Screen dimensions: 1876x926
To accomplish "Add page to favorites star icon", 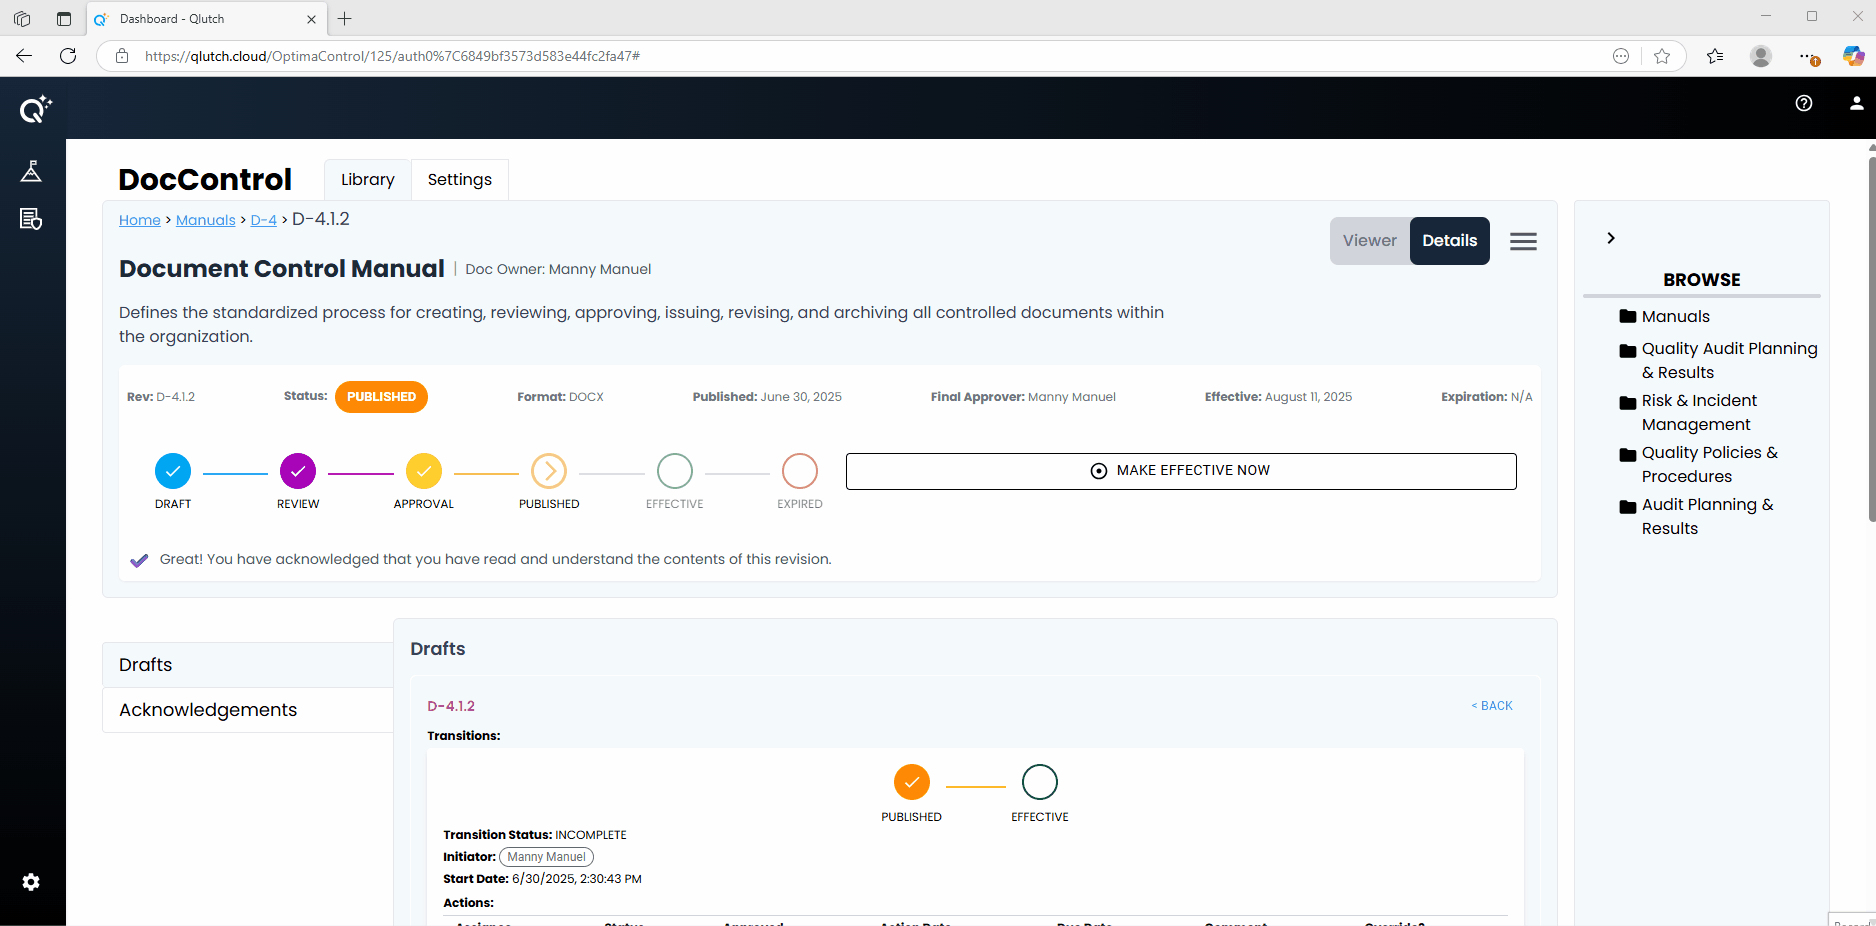I will point(1662,56).
